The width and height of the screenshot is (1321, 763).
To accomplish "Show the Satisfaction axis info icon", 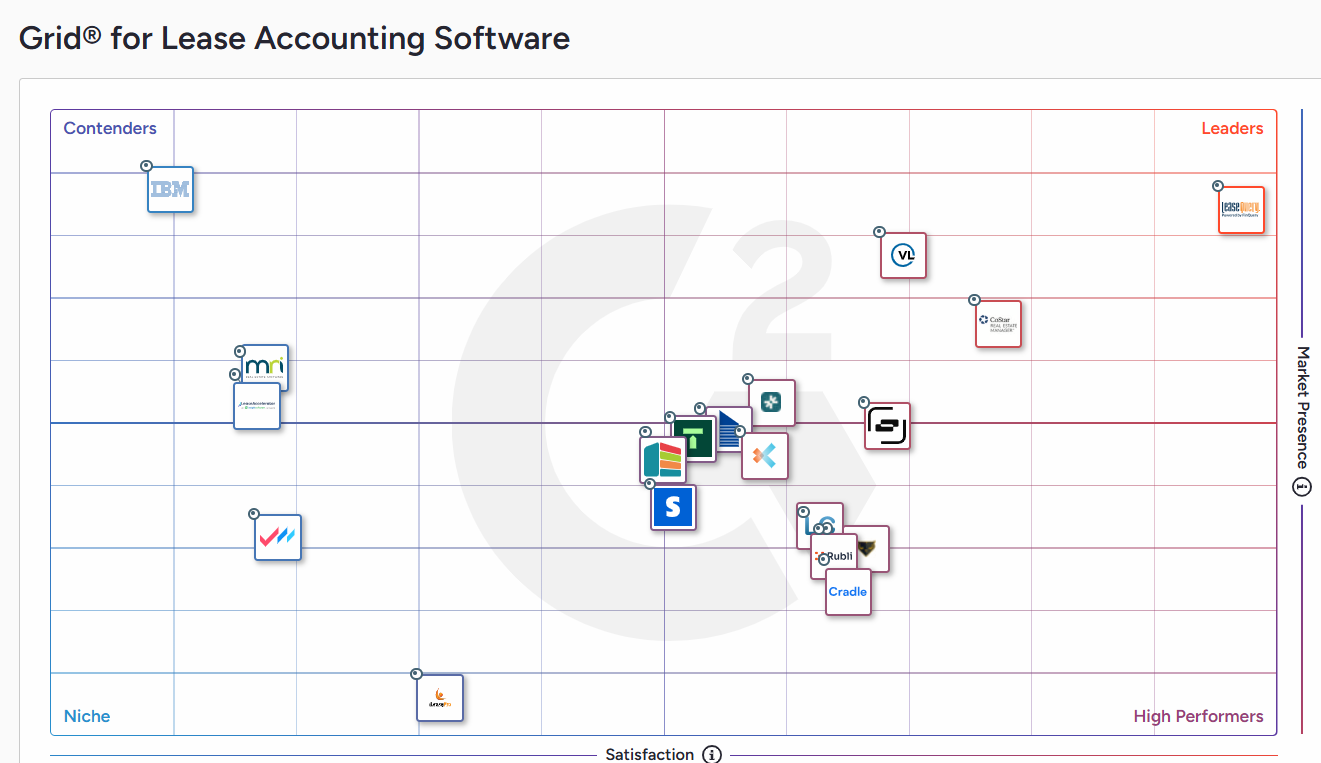I will click(x=711, y=754).
